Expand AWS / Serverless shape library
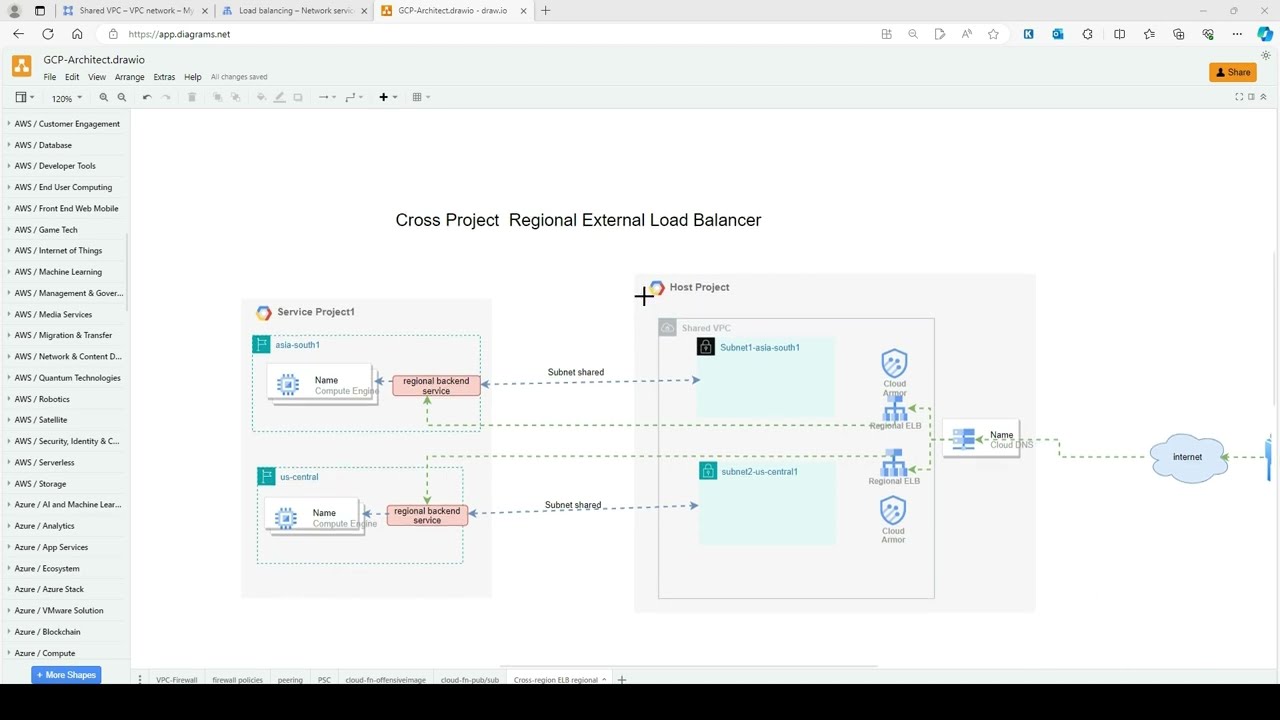The width and height of the screenshot is (1280, 720). coord(65,463)
